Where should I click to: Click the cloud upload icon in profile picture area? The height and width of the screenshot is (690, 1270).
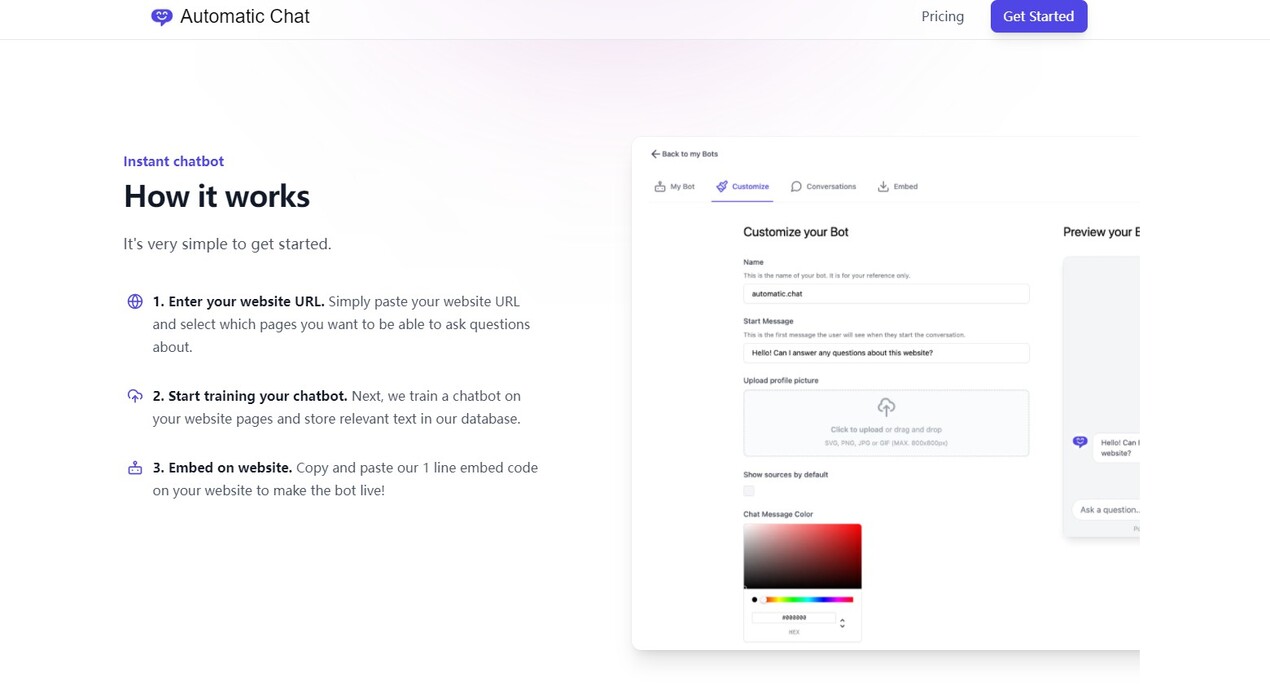pos(886,407)
